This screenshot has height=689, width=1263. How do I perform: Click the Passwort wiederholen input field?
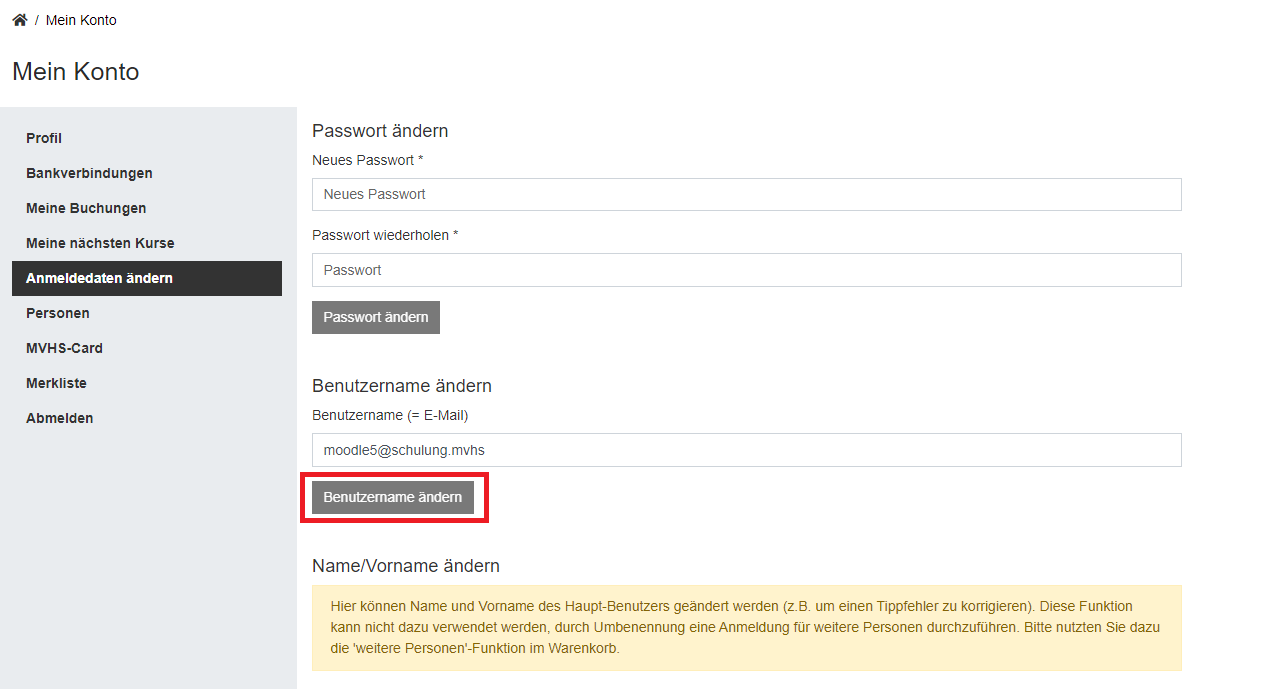(747, 270)
